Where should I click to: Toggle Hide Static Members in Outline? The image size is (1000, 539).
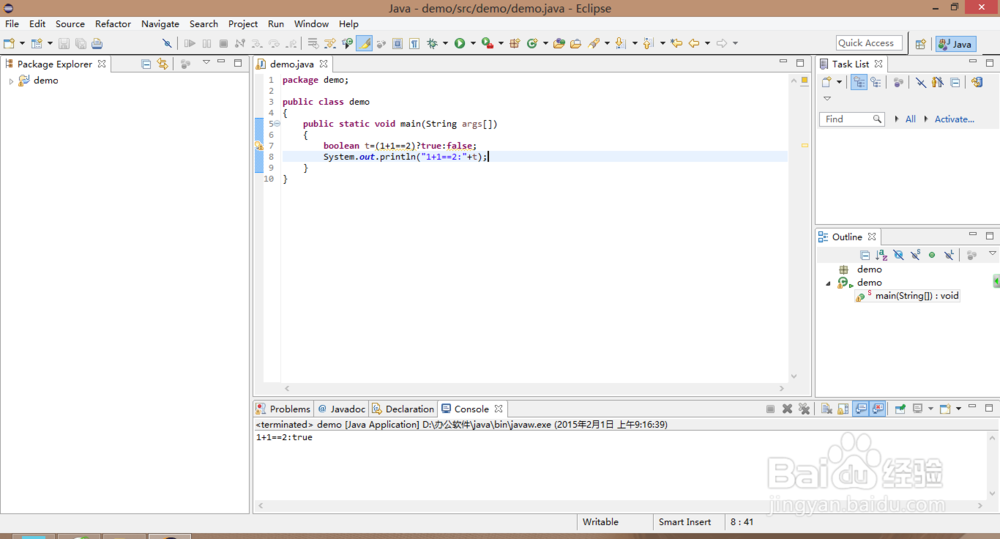point(916,255)
